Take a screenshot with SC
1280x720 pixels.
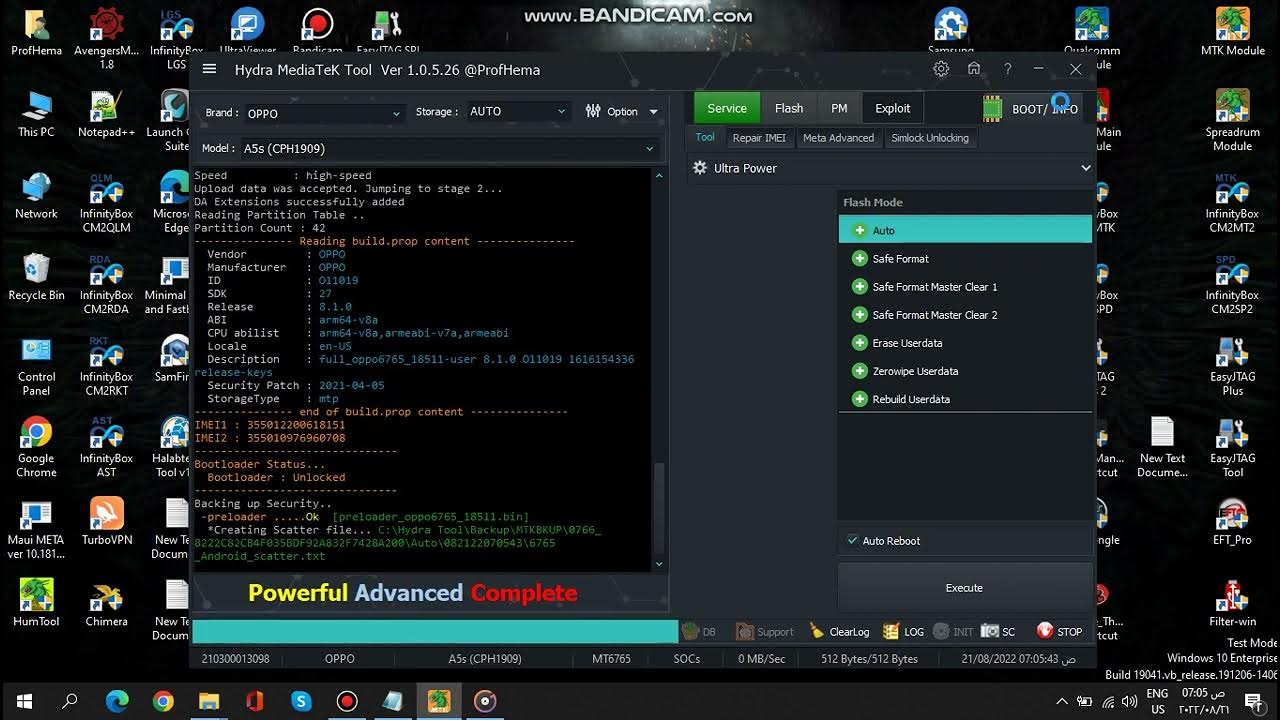click(998, 631)
